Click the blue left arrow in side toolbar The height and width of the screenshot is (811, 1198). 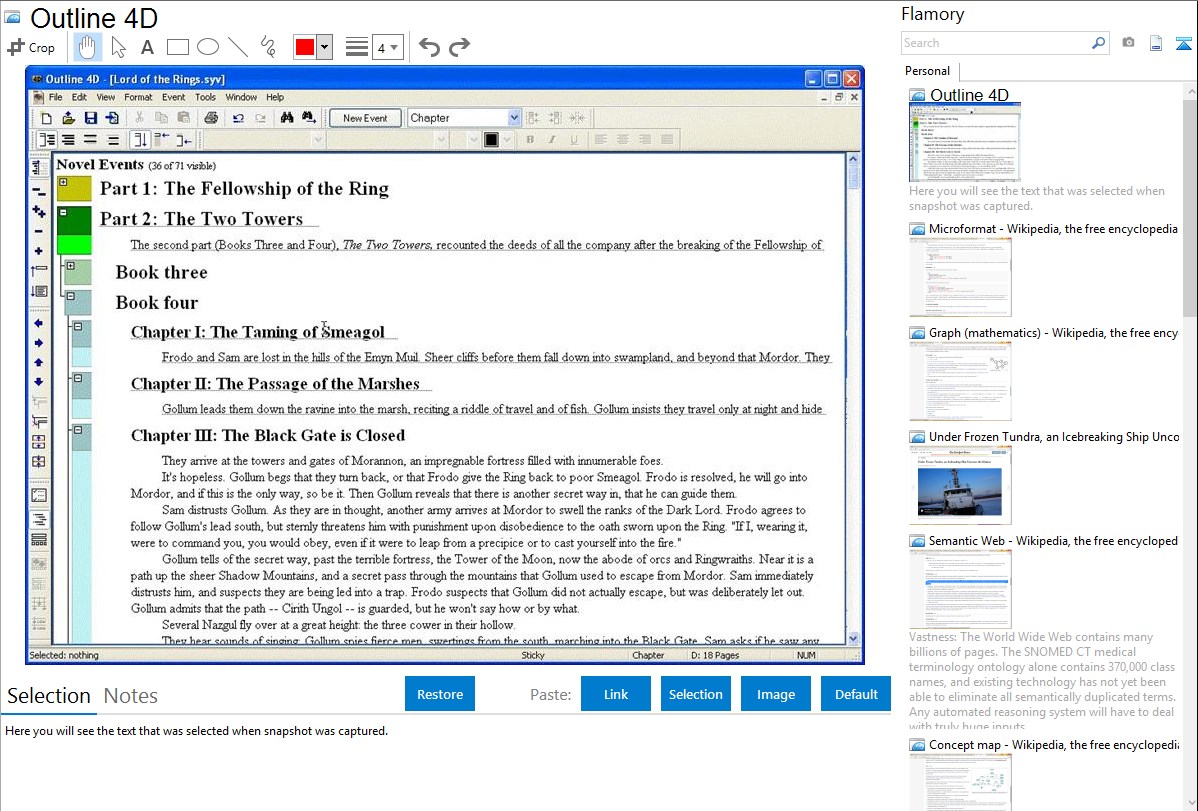[x=38, y=323]
